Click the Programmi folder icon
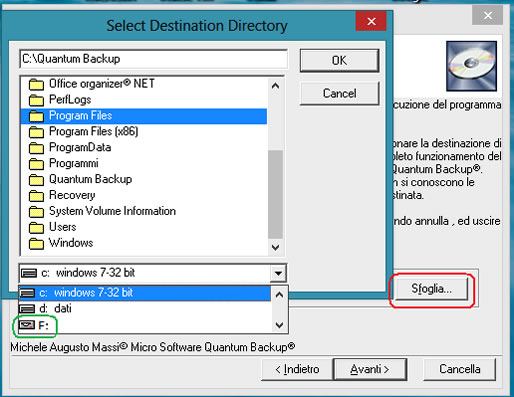The image size is (514, 397). point(36,164)
